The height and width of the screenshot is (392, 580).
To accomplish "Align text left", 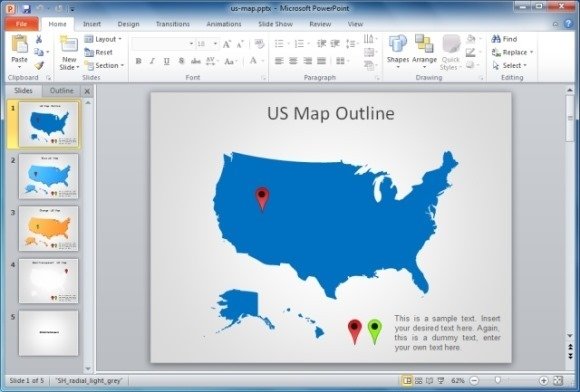I will point(279,61).
